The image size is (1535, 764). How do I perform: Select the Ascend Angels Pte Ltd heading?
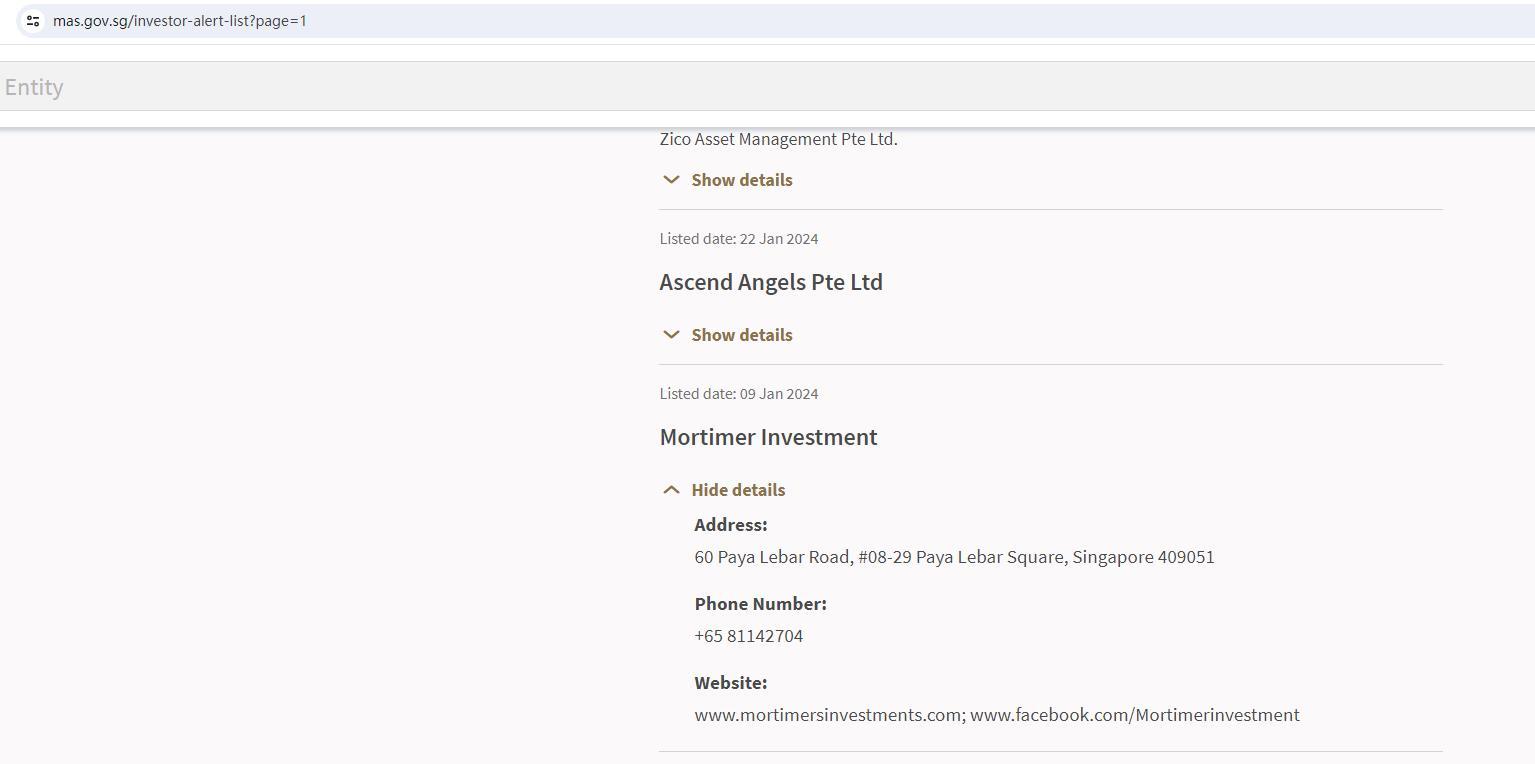tap(770, 283)
